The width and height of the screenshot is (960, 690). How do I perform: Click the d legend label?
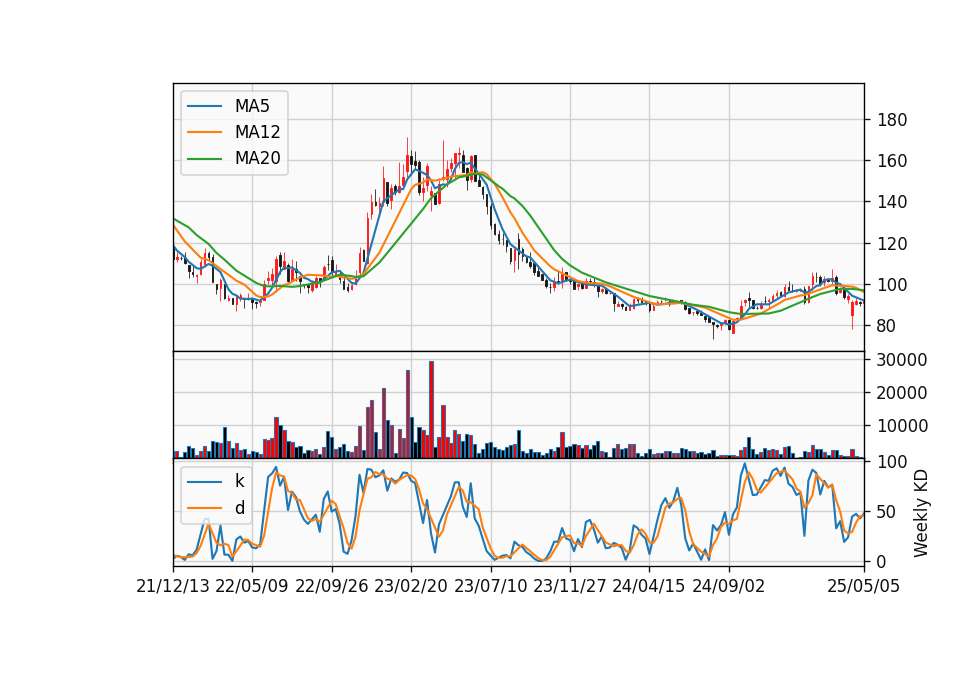(x=240, y=508)
